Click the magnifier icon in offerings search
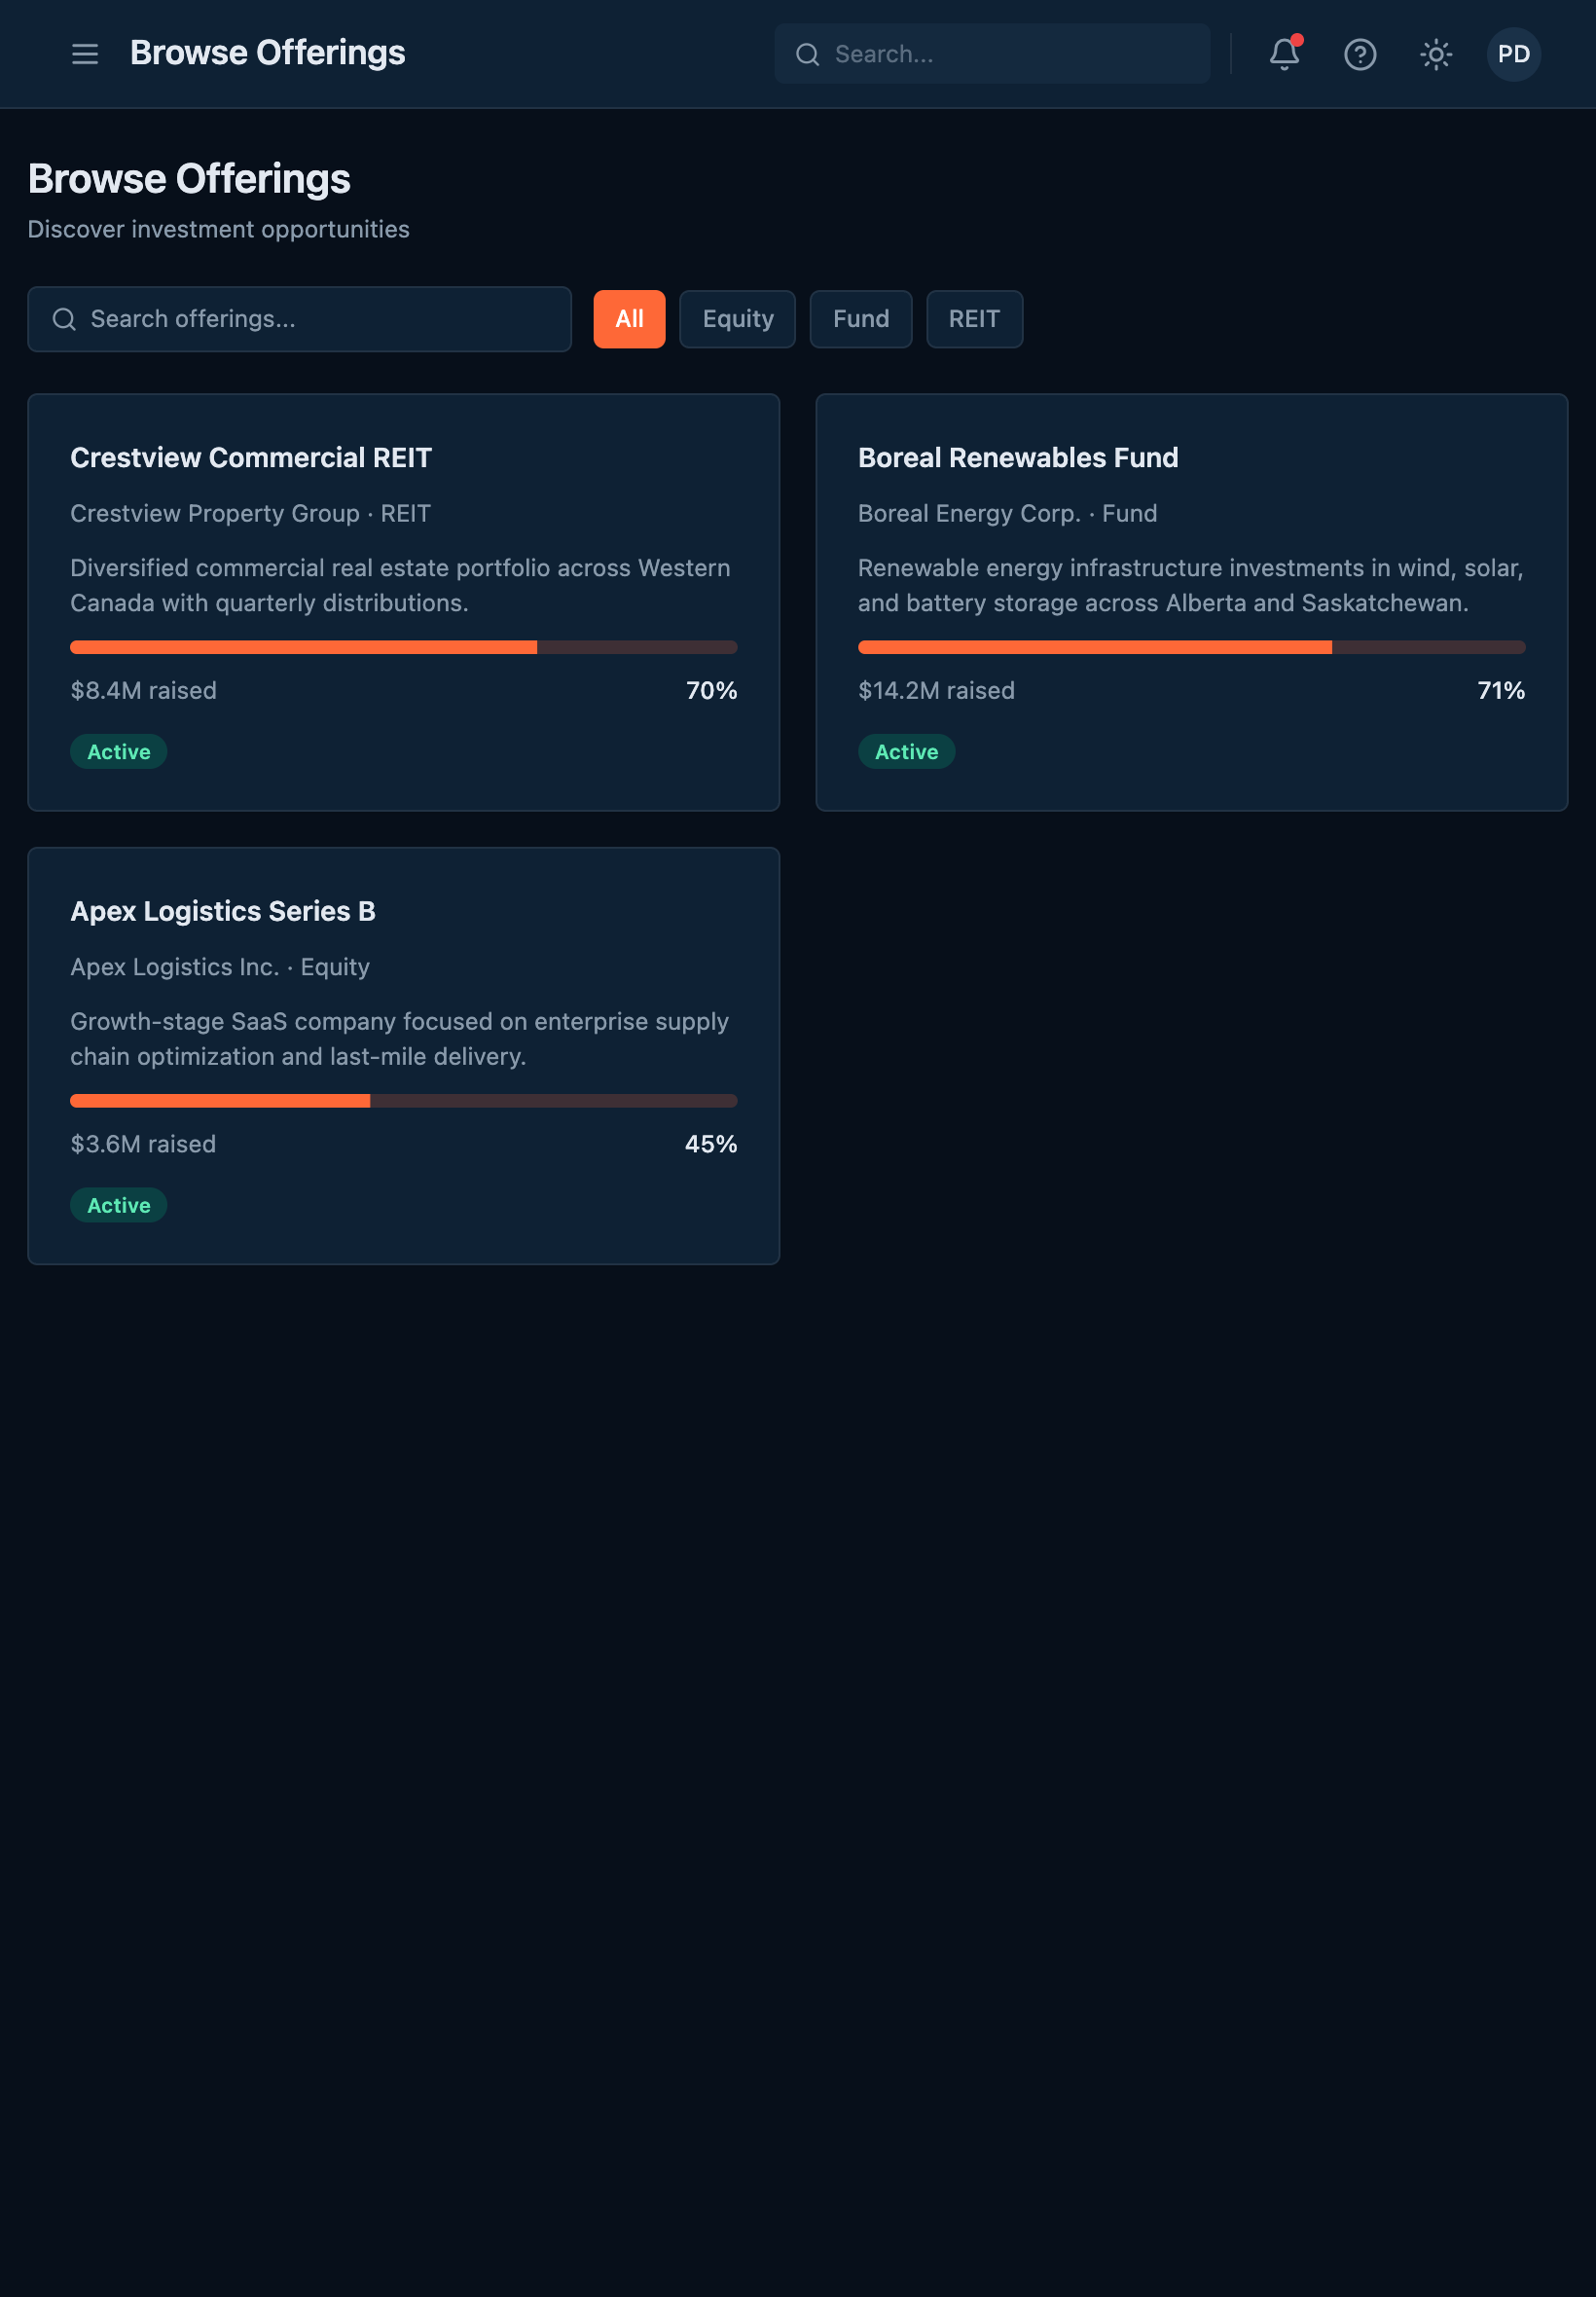The width and height of the screenshot is (1596, 2297). coord(64,319)
